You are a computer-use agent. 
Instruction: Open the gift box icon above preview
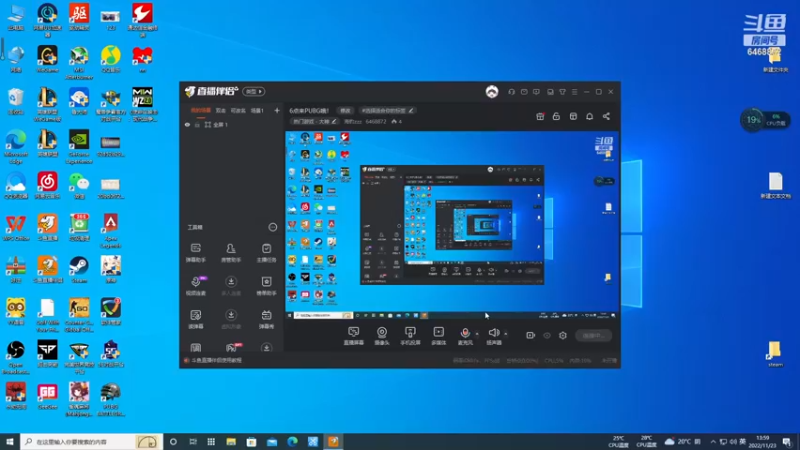[540, 116]
